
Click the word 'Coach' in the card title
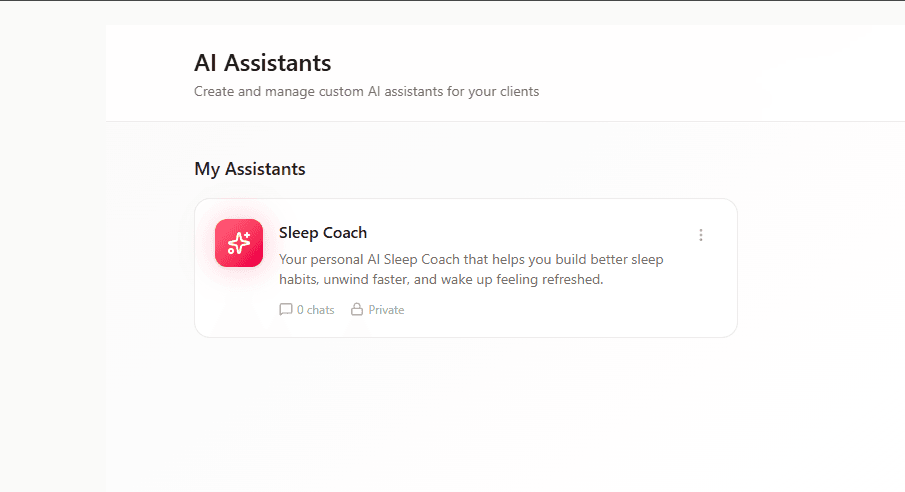[x=346, y=233]
